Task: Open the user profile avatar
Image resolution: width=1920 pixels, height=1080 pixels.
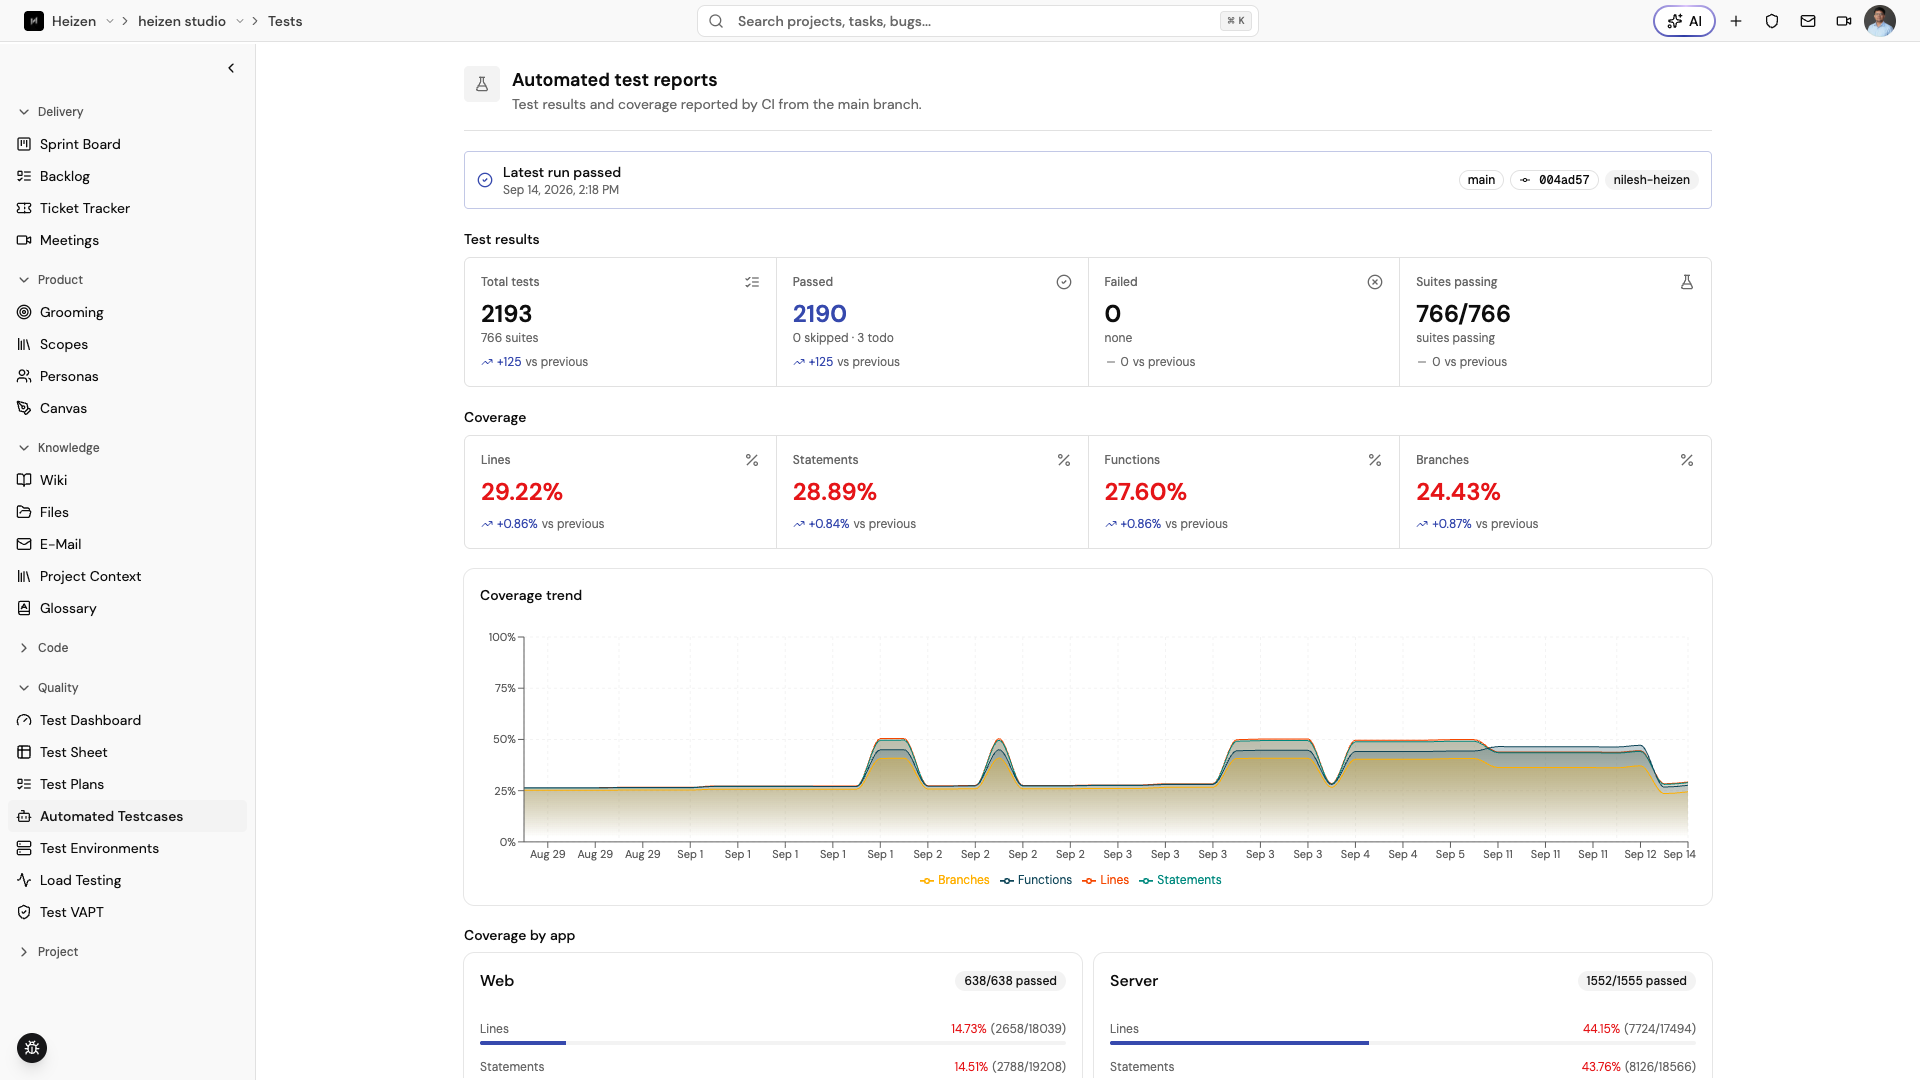Action: [x=1880, y=21]
